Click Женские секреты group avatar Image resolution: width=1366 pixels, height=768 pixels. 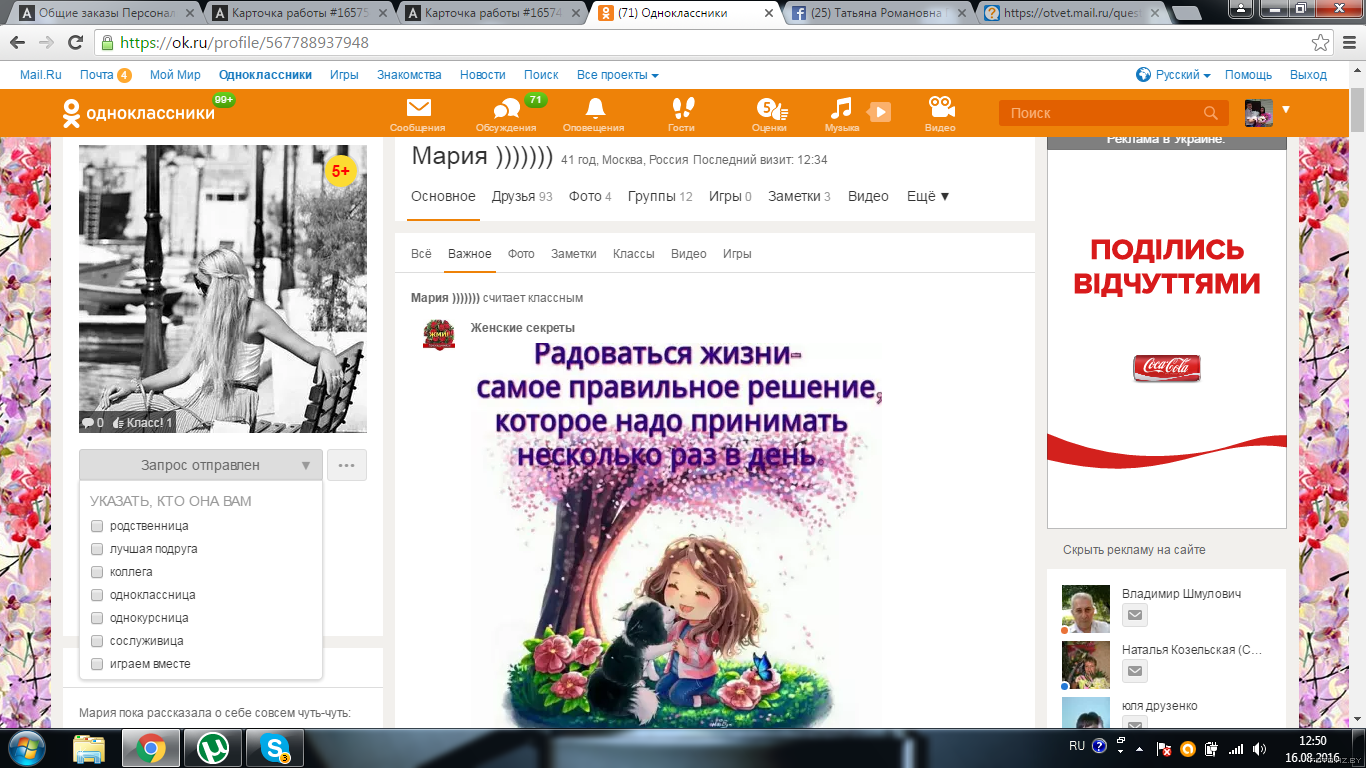click(x=439, y=335)
